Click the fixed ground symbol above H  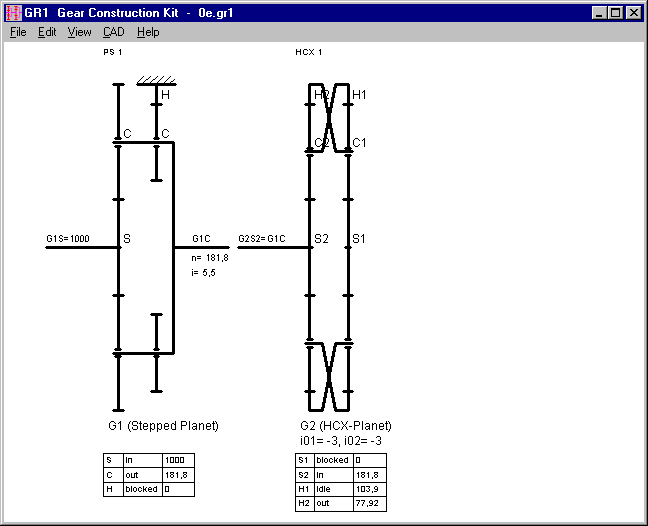(156, 80)
